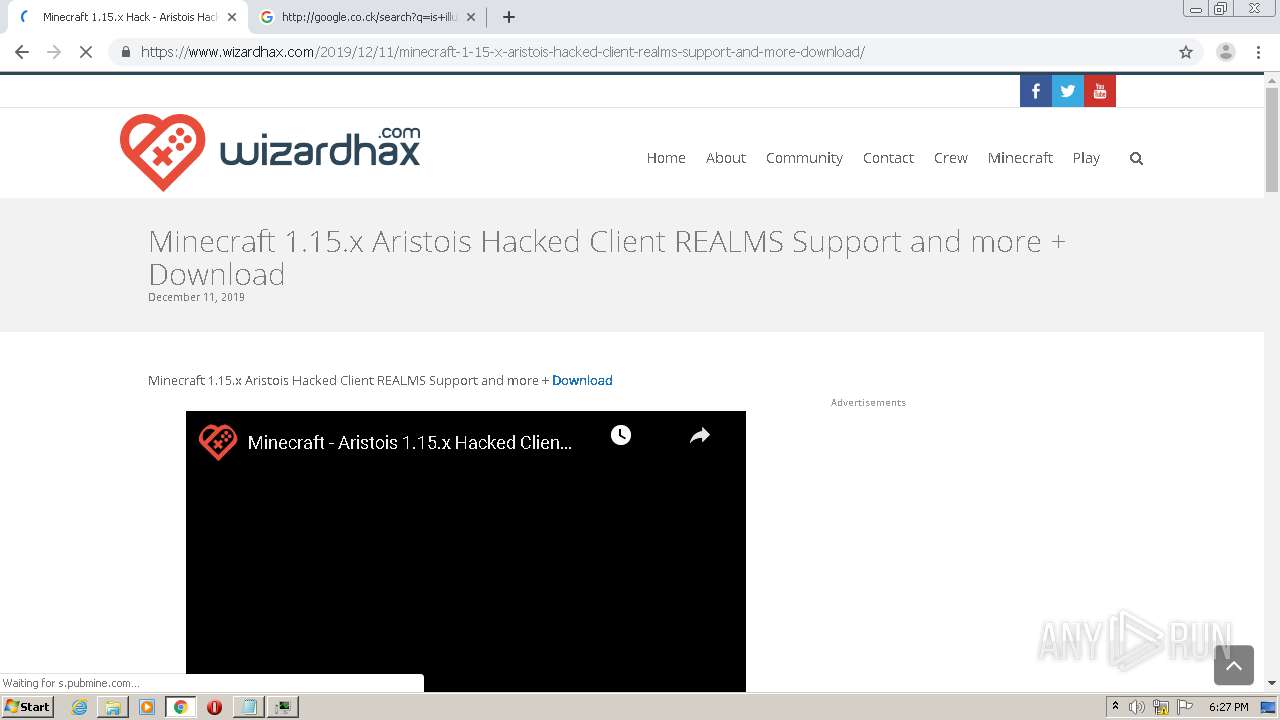1280x720 pixels.
Task: Open the Chrome profile avatar icon
Action: point(1225,52)
